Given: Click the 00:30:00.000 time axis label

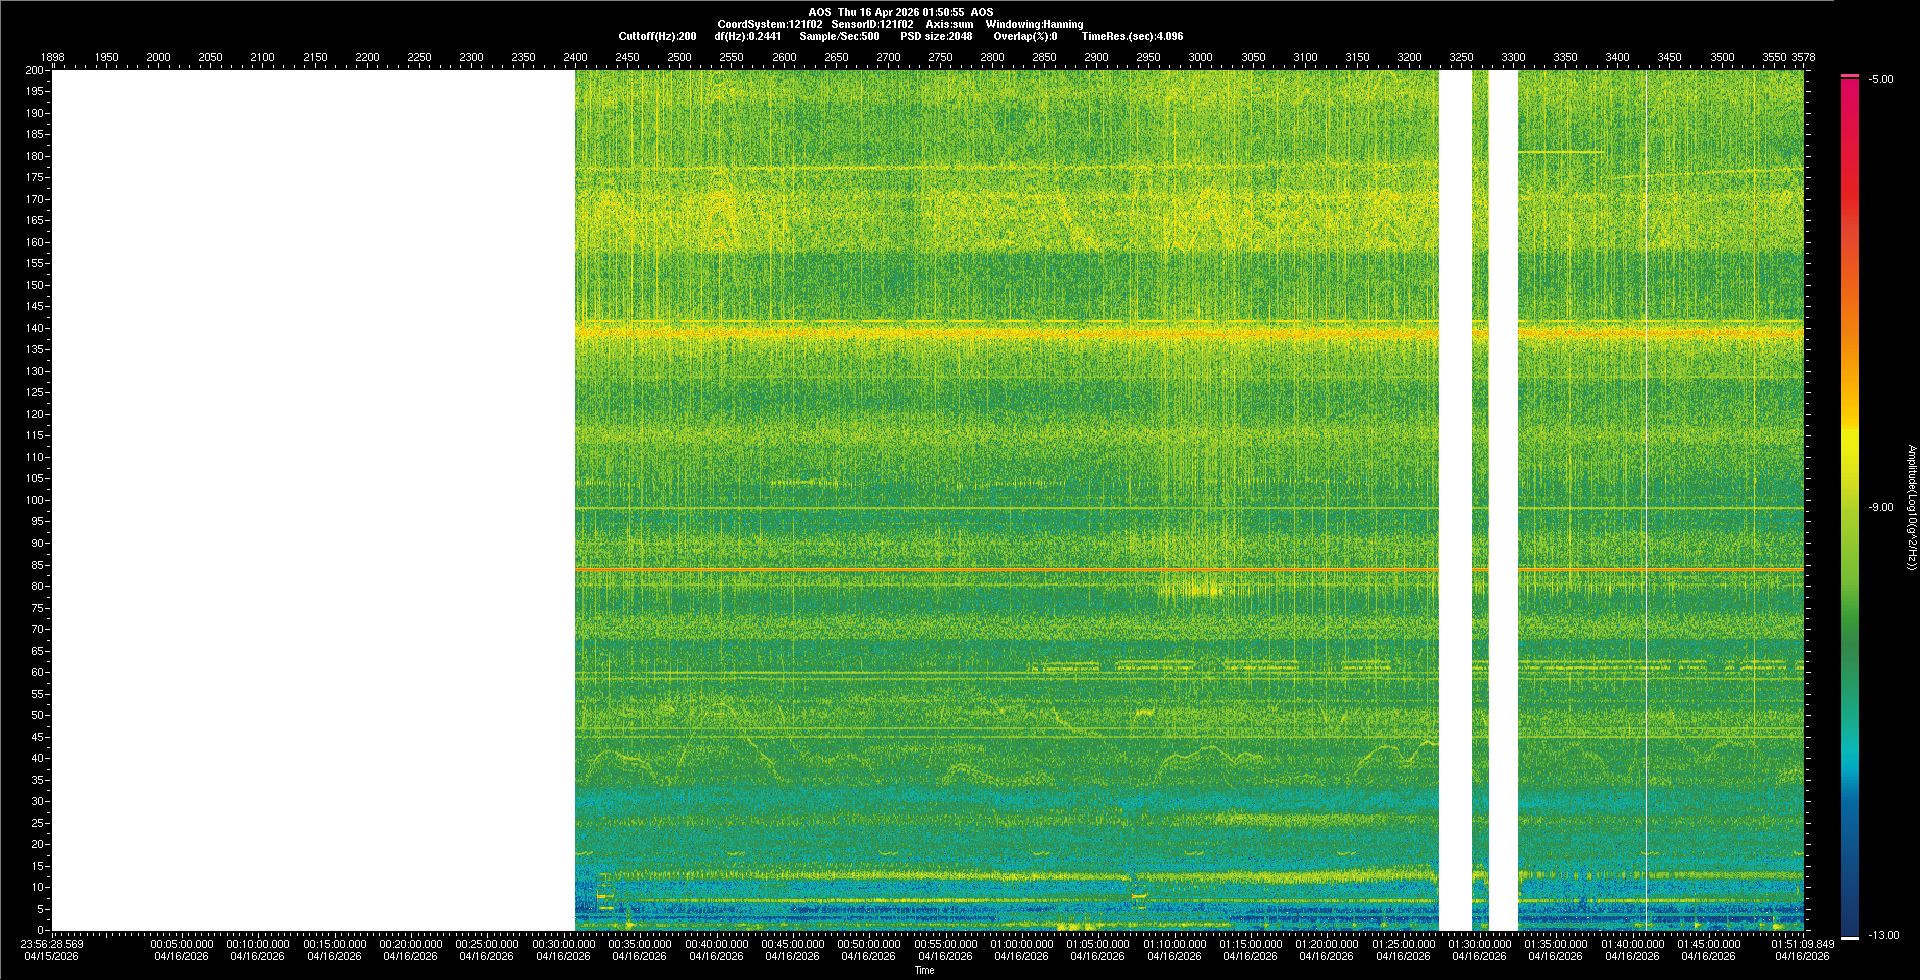Looking at the screenshot, I should [563, 944].
